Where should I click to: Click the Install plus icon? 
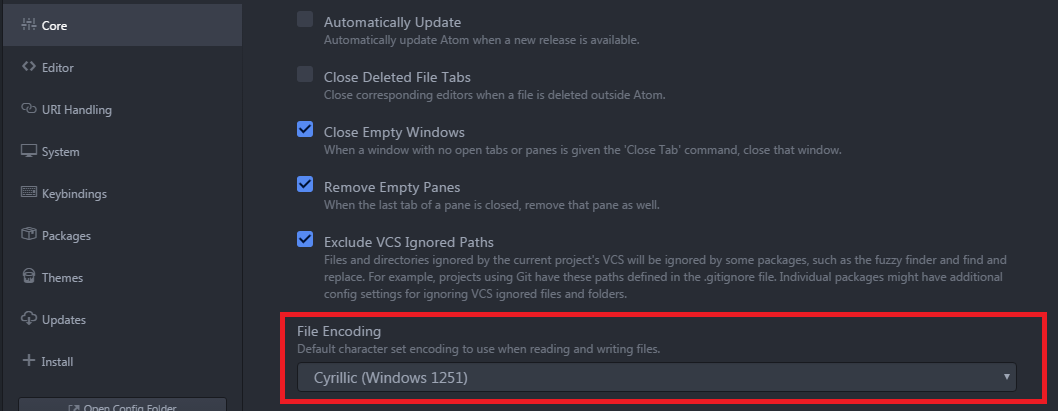(x=28, y=360)
